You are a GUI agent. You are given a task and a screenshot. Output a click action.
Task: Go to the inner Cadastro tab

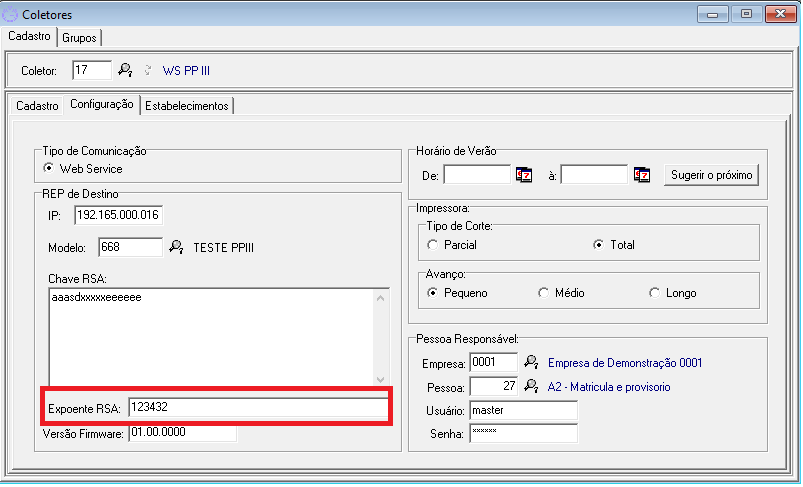pos(37,105)
